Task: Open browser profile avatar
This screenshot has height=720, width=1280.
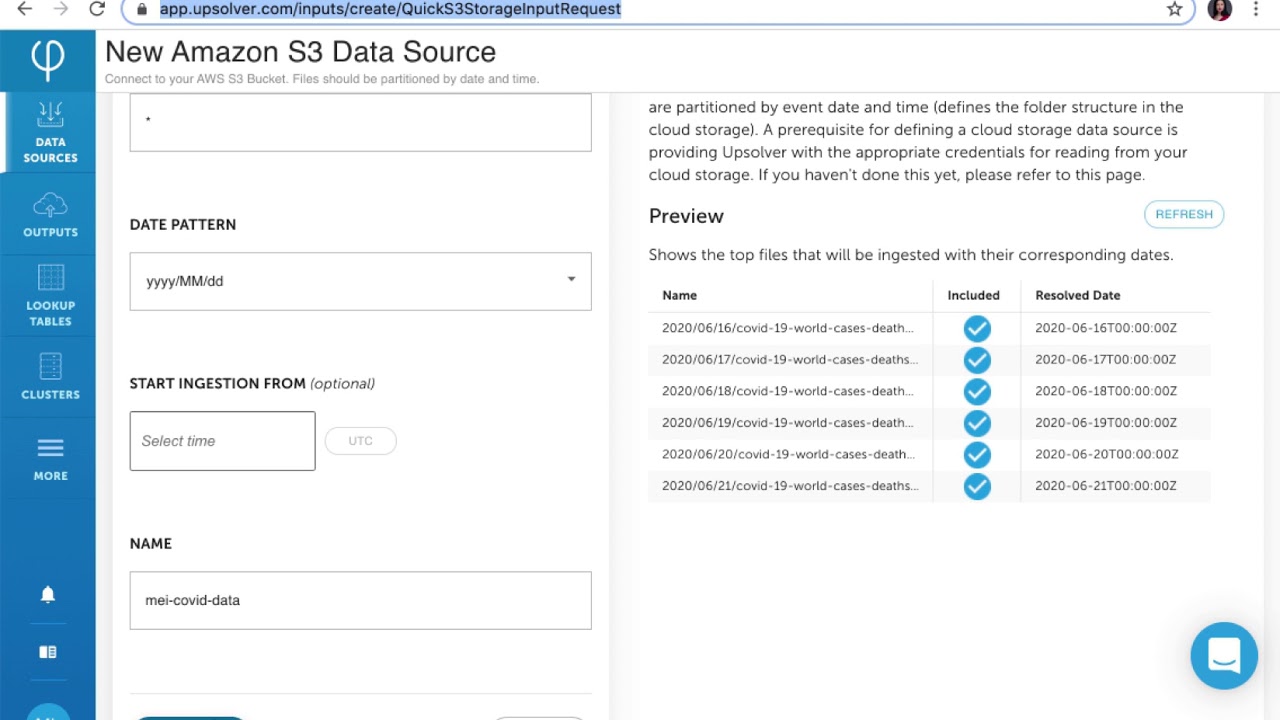Action: click(1220, 9)
